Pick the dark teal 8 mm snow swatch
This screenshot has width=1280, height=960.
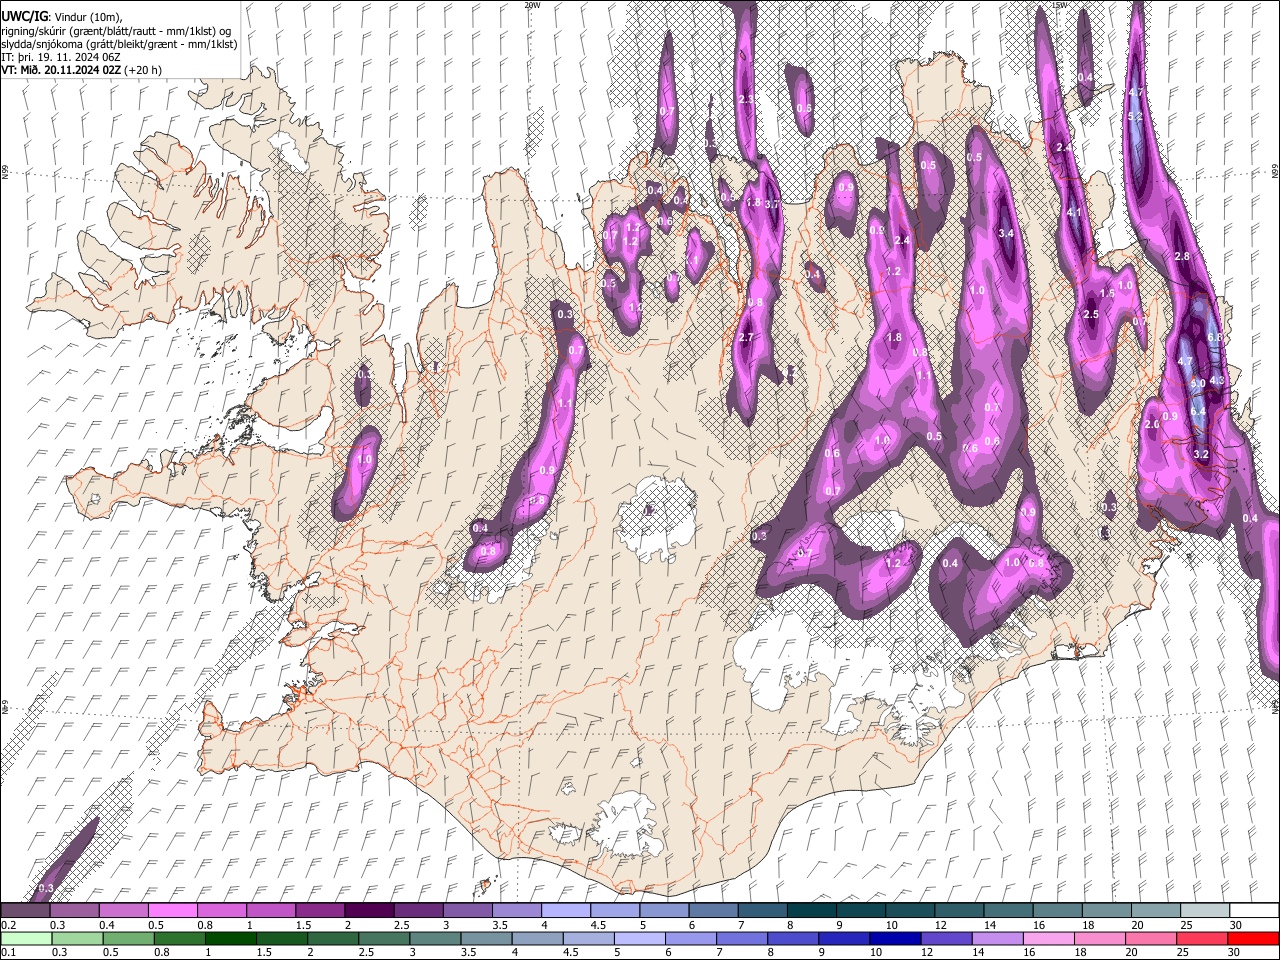point(811,910)
